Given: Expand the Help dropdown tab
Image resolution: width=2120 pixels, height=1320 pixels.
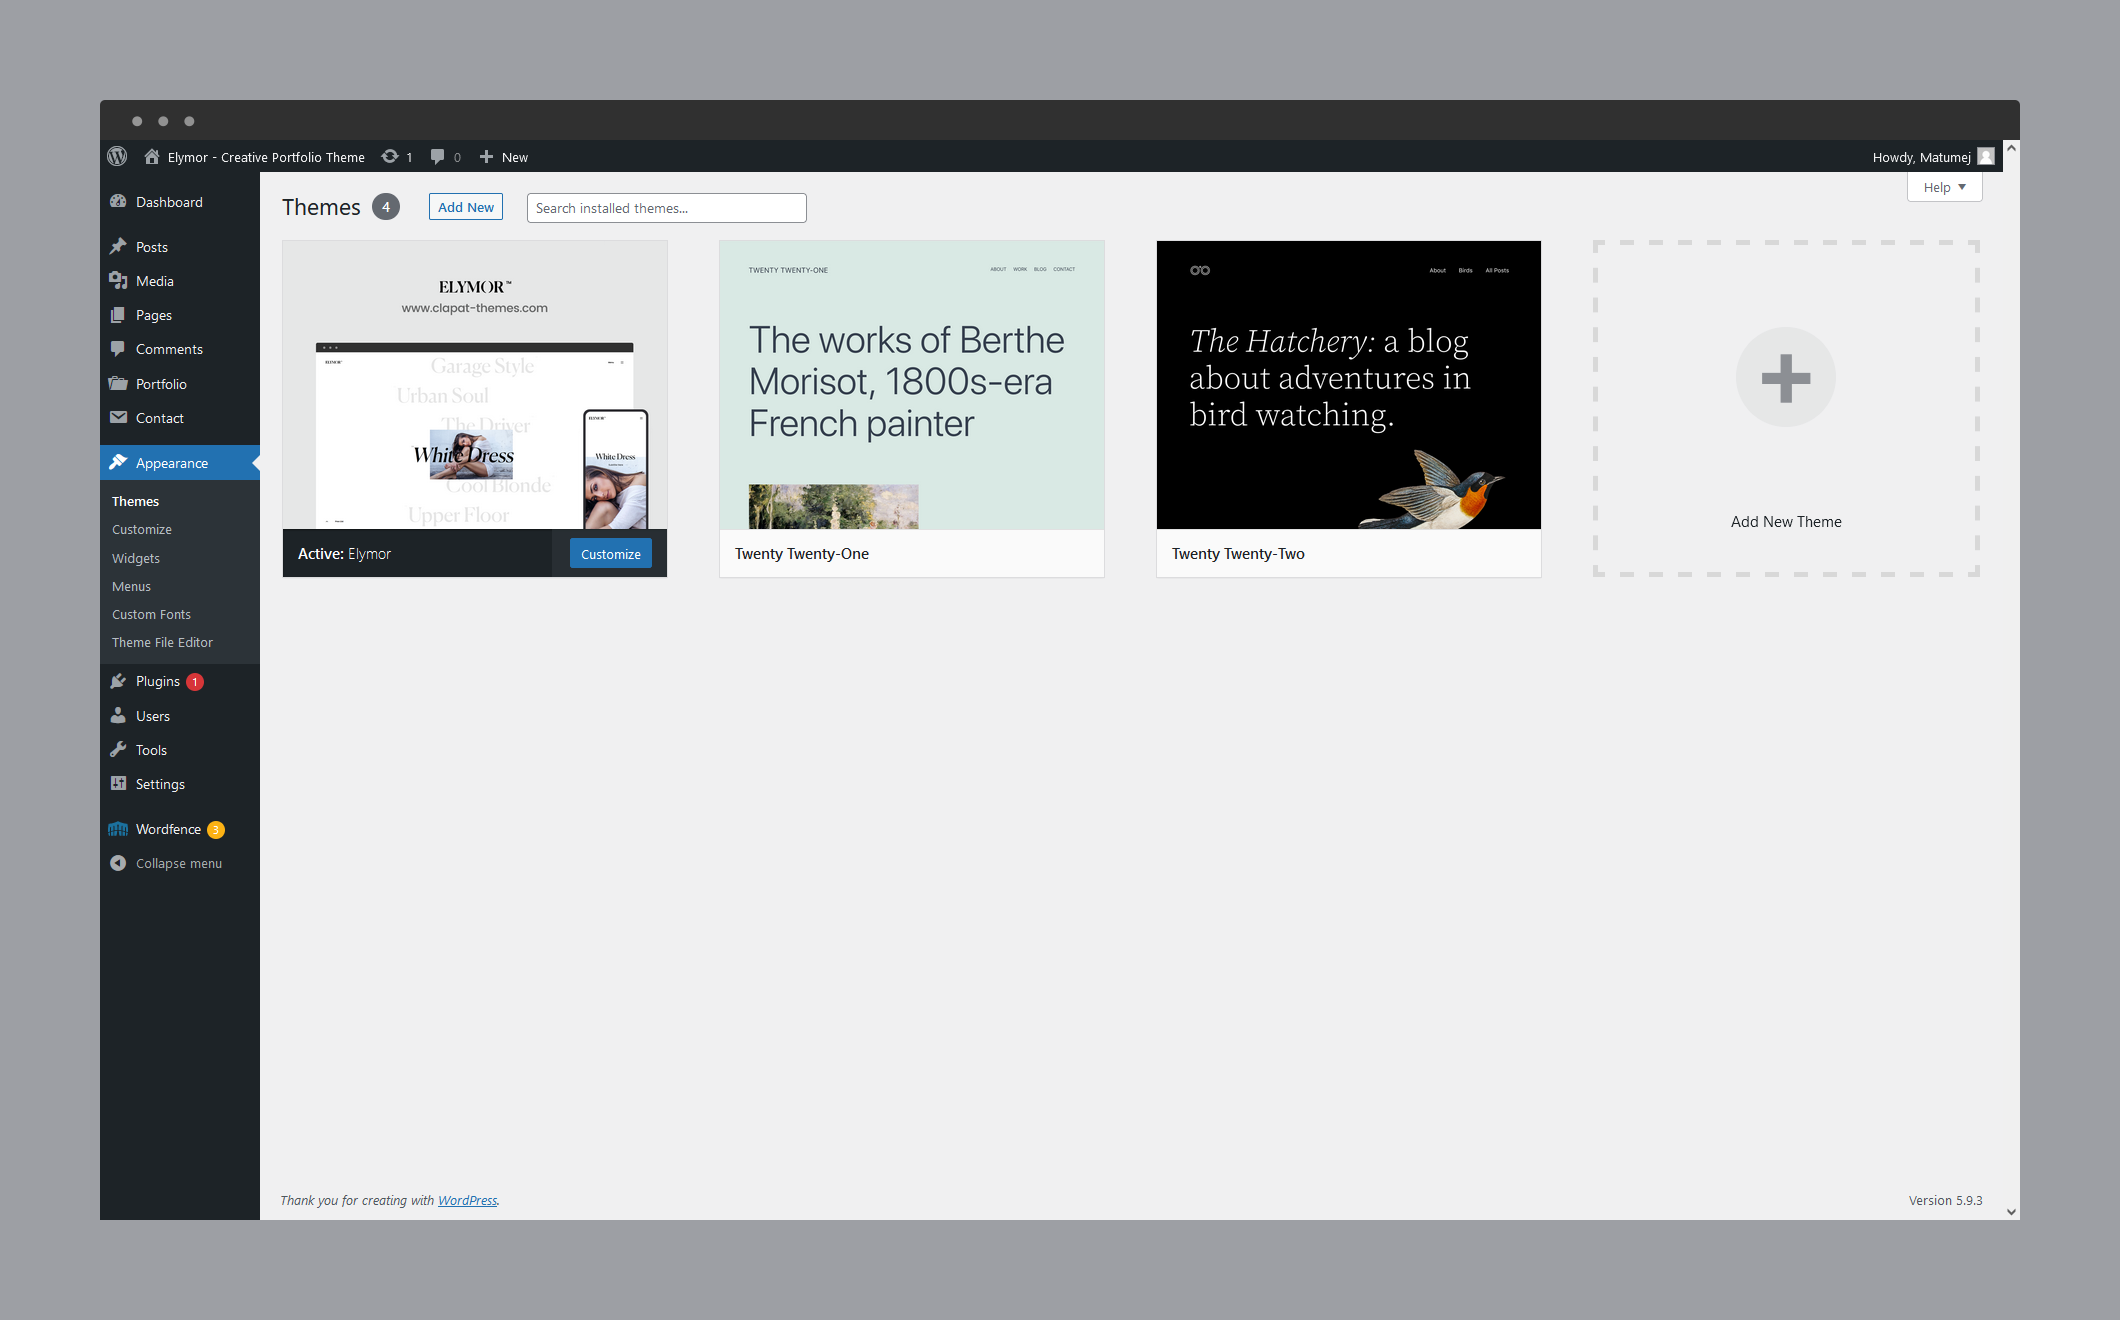Looking at the screenshot, I should coord(1944,187).
